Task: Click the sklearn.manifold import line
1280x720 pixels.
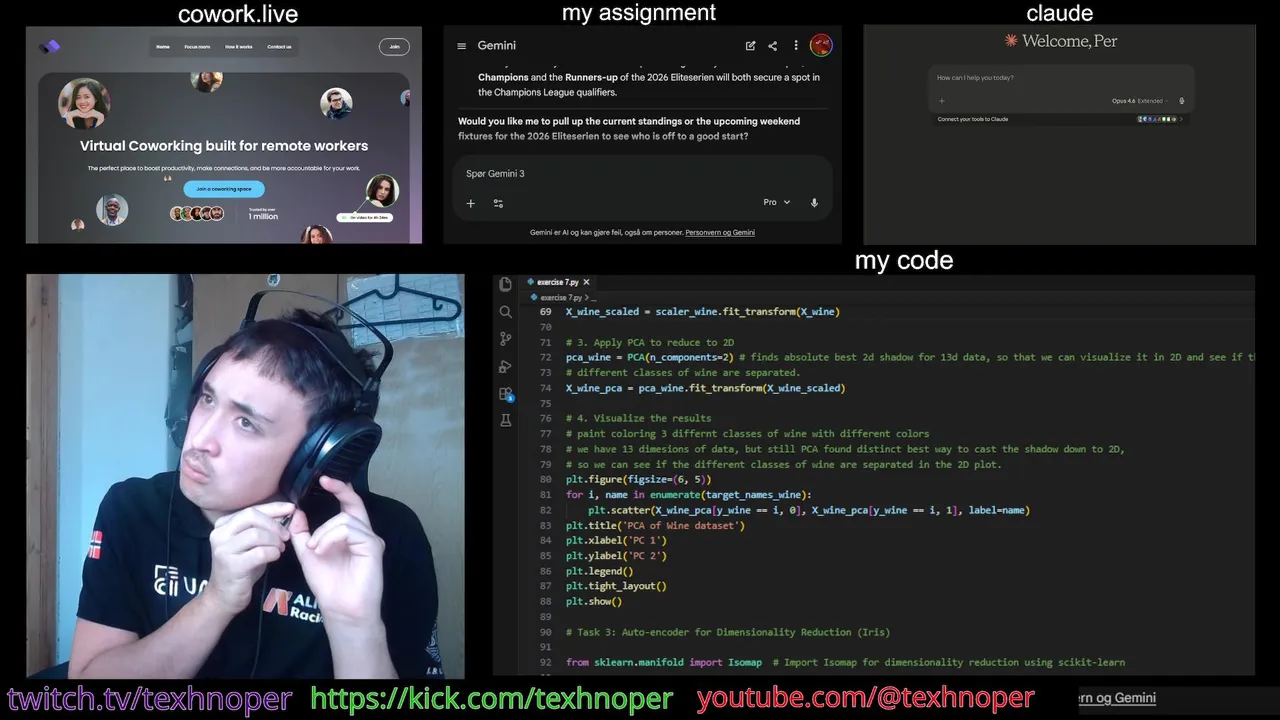Action: tap(845, 662)
